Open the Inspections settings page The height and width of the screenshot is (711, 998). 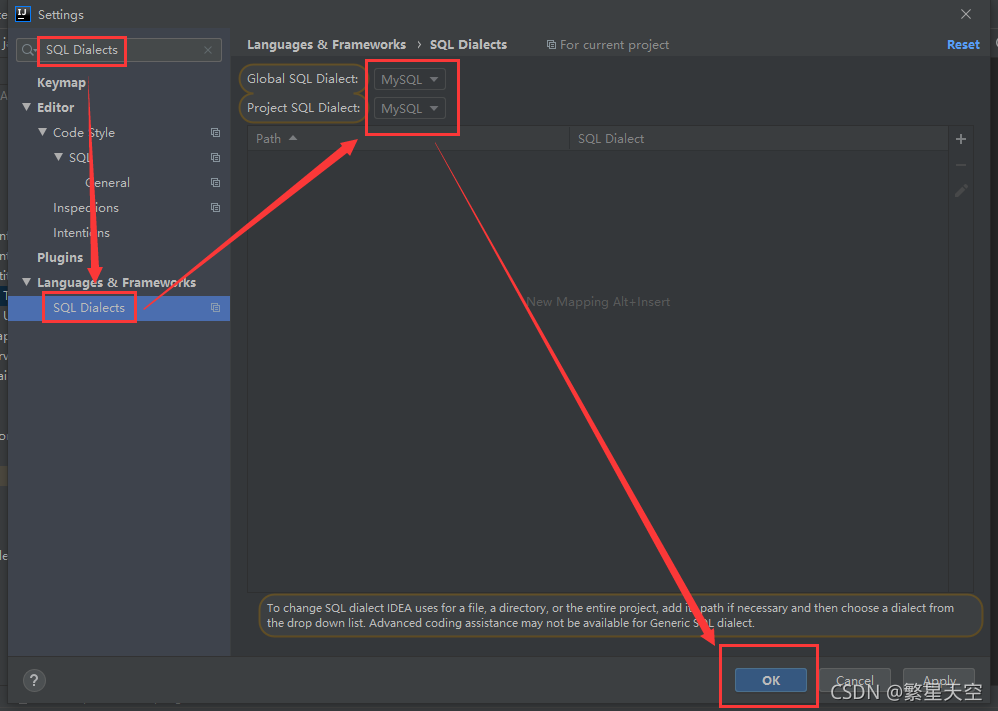click(x=86, y=208)
